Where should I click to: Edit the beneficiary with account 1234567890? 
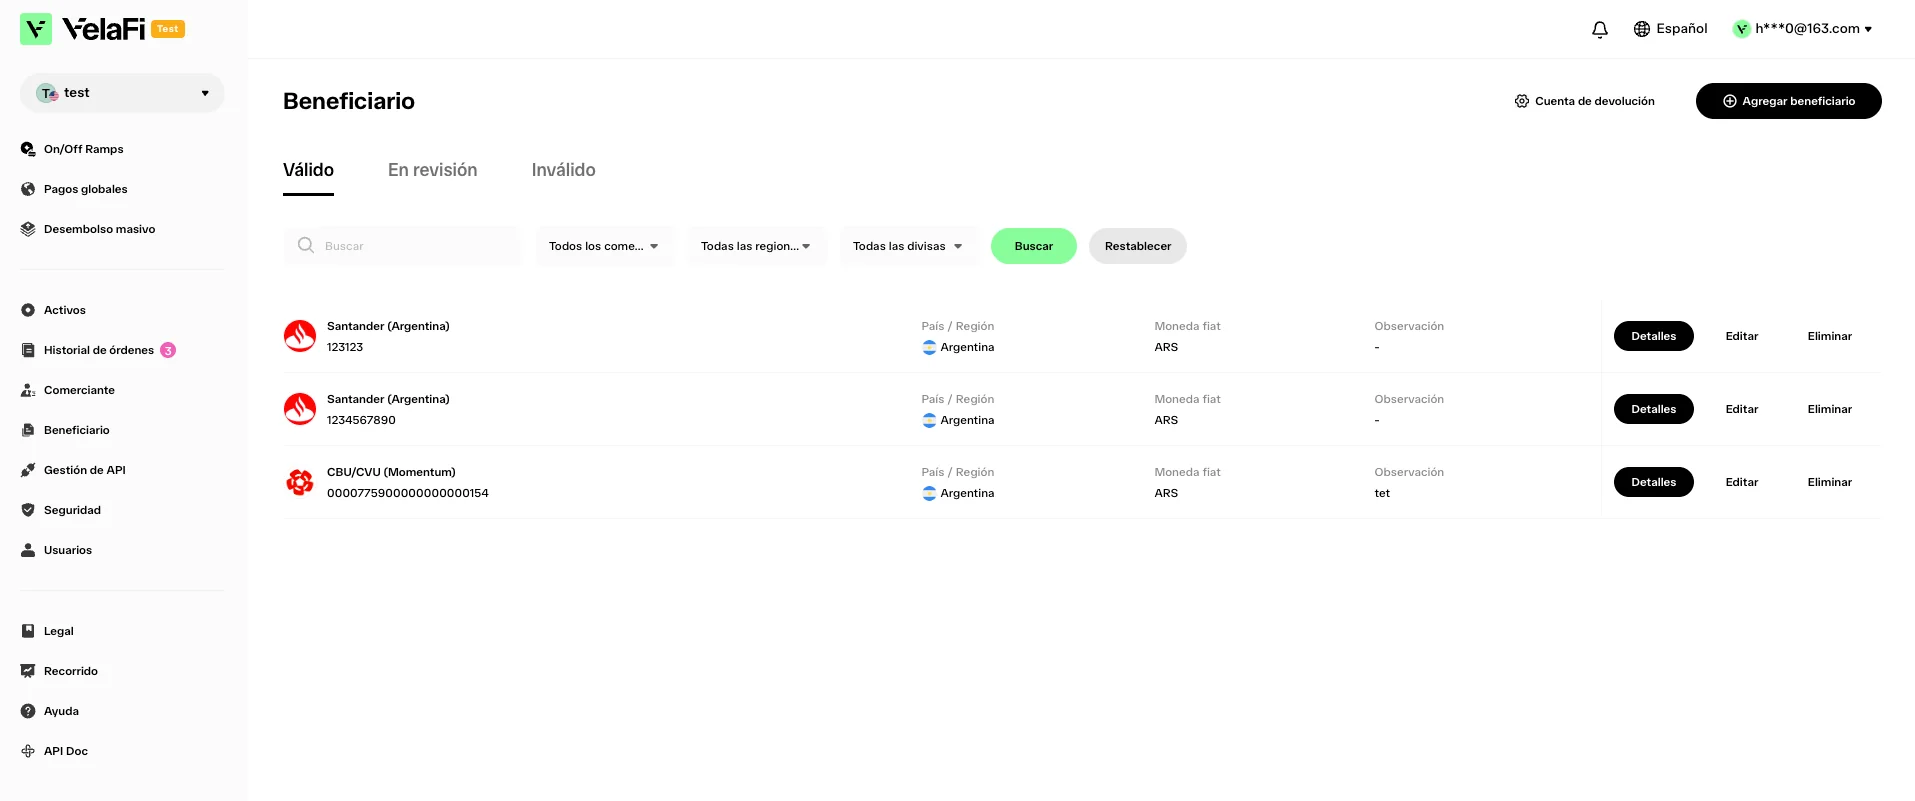[1742, 409]
